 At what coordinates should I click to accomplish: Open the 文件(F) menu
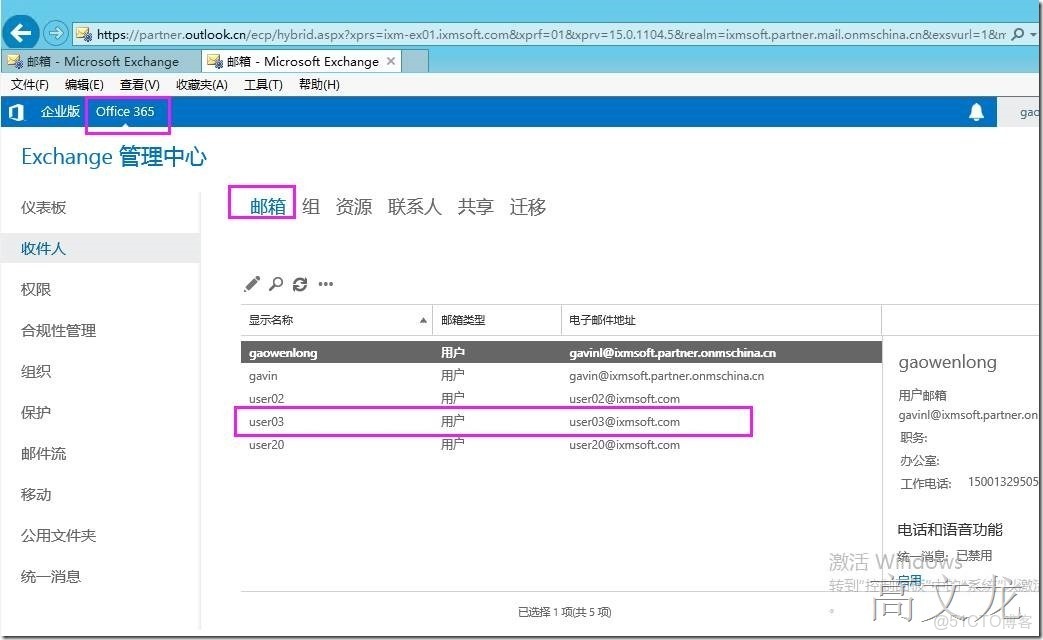point(29,84)
